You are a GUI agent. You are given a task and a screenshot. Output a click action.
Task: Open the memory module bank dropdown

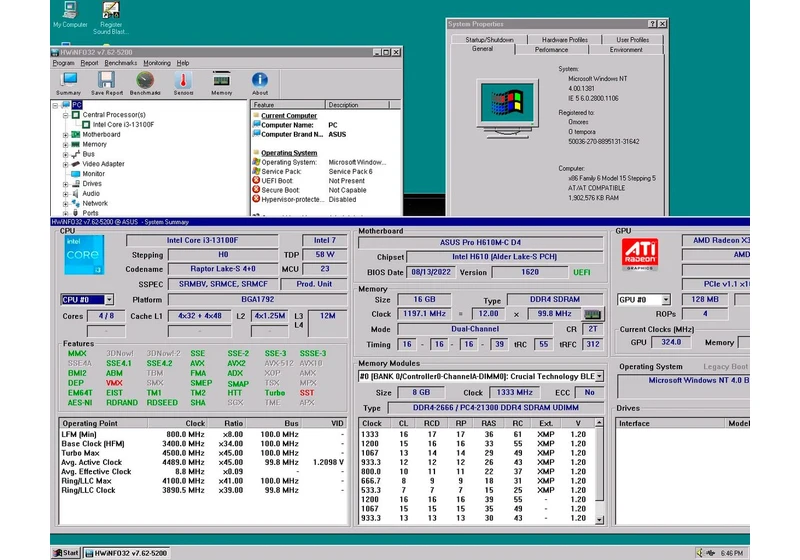[x=599, y=376]
